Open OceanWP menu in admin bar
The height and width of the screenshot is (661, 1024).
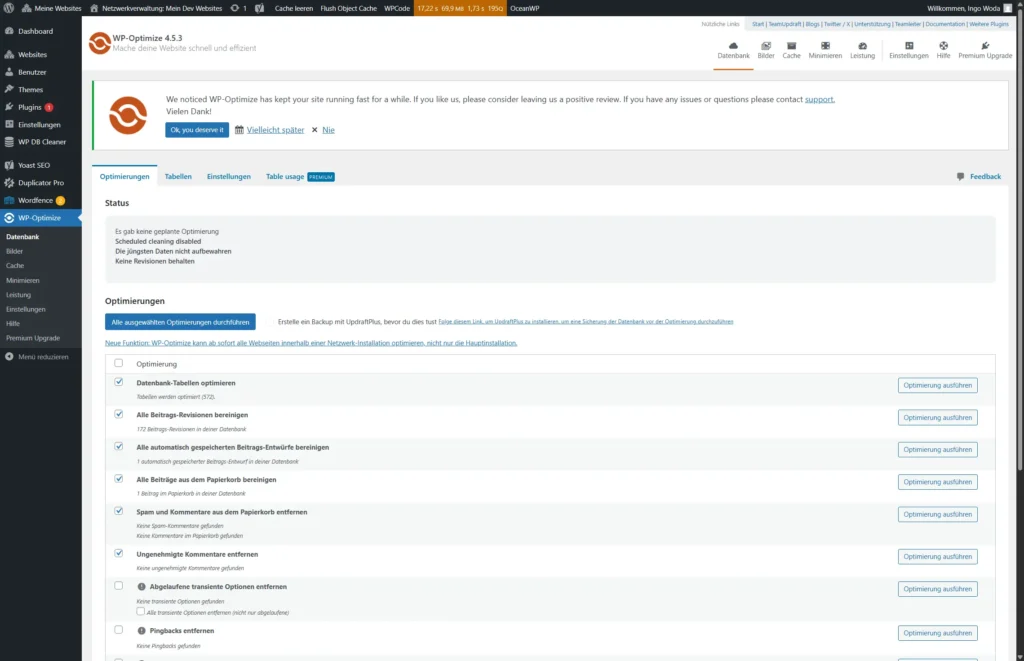point(524,8)
